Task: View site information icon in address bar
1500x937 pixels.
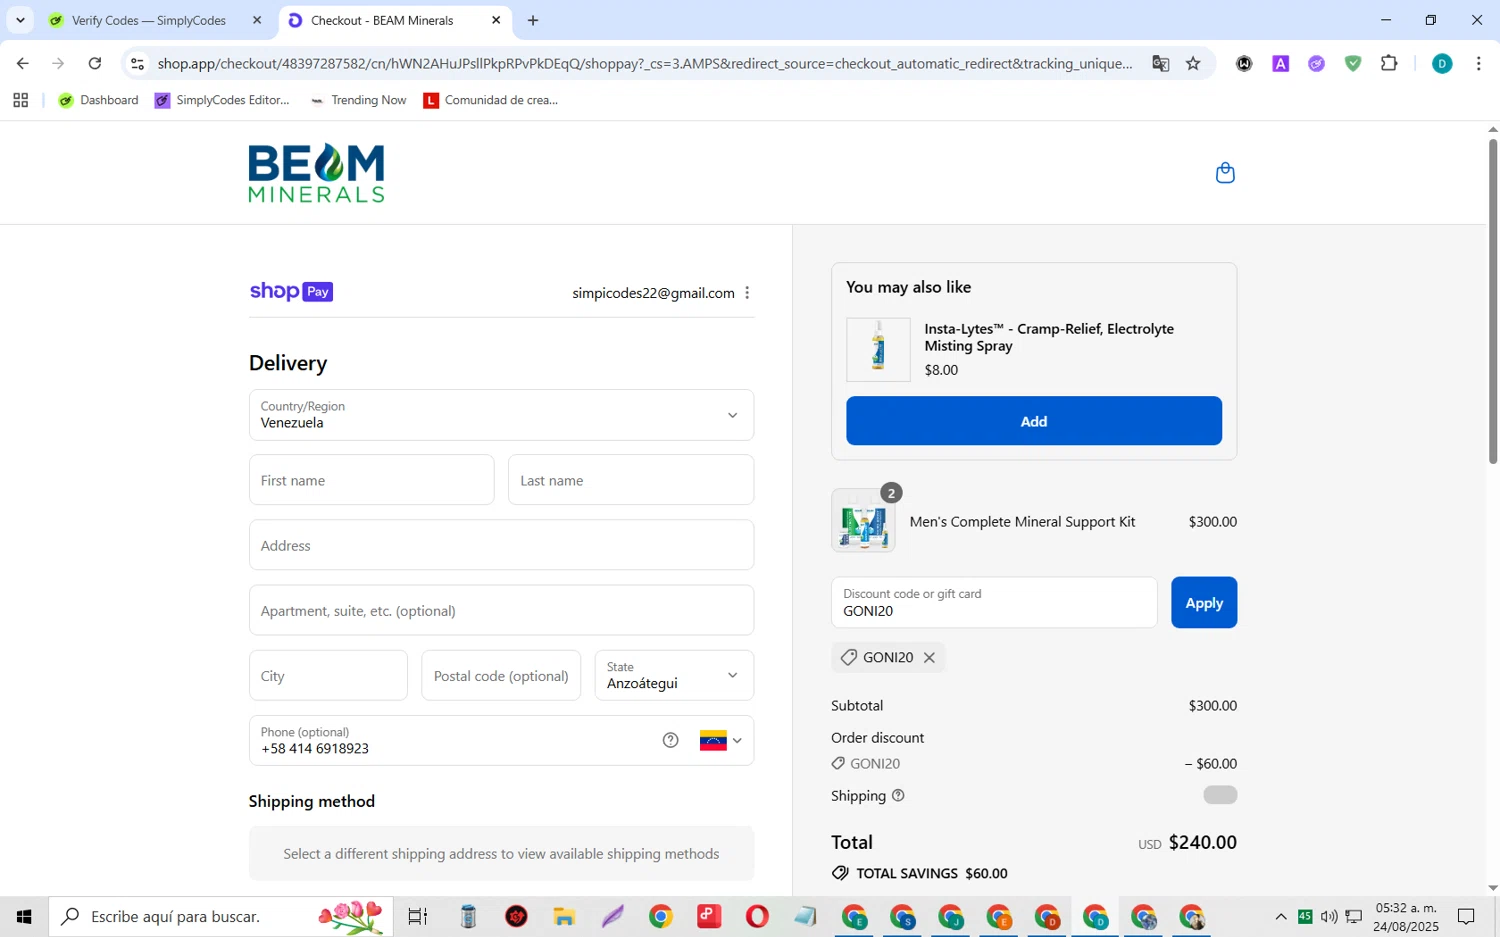Action: [x=138, y=64]
